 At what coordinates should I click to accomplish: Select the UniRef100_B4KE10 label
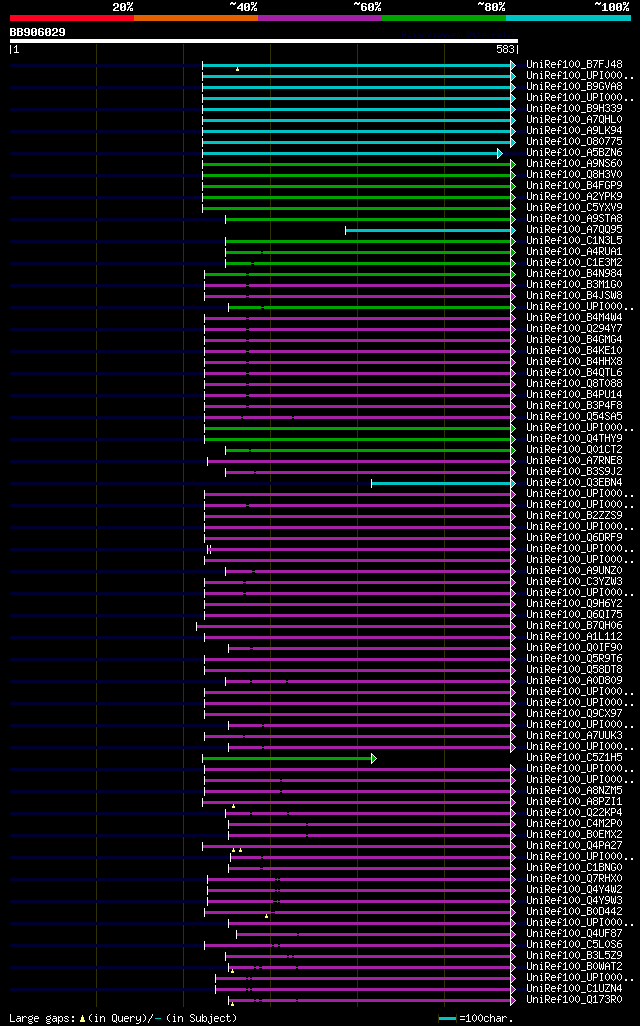[575, 351]
